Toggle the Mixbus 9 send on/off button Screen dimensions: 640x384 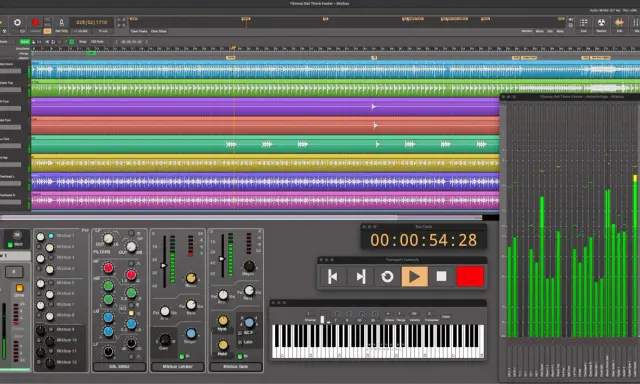(51, 329)
